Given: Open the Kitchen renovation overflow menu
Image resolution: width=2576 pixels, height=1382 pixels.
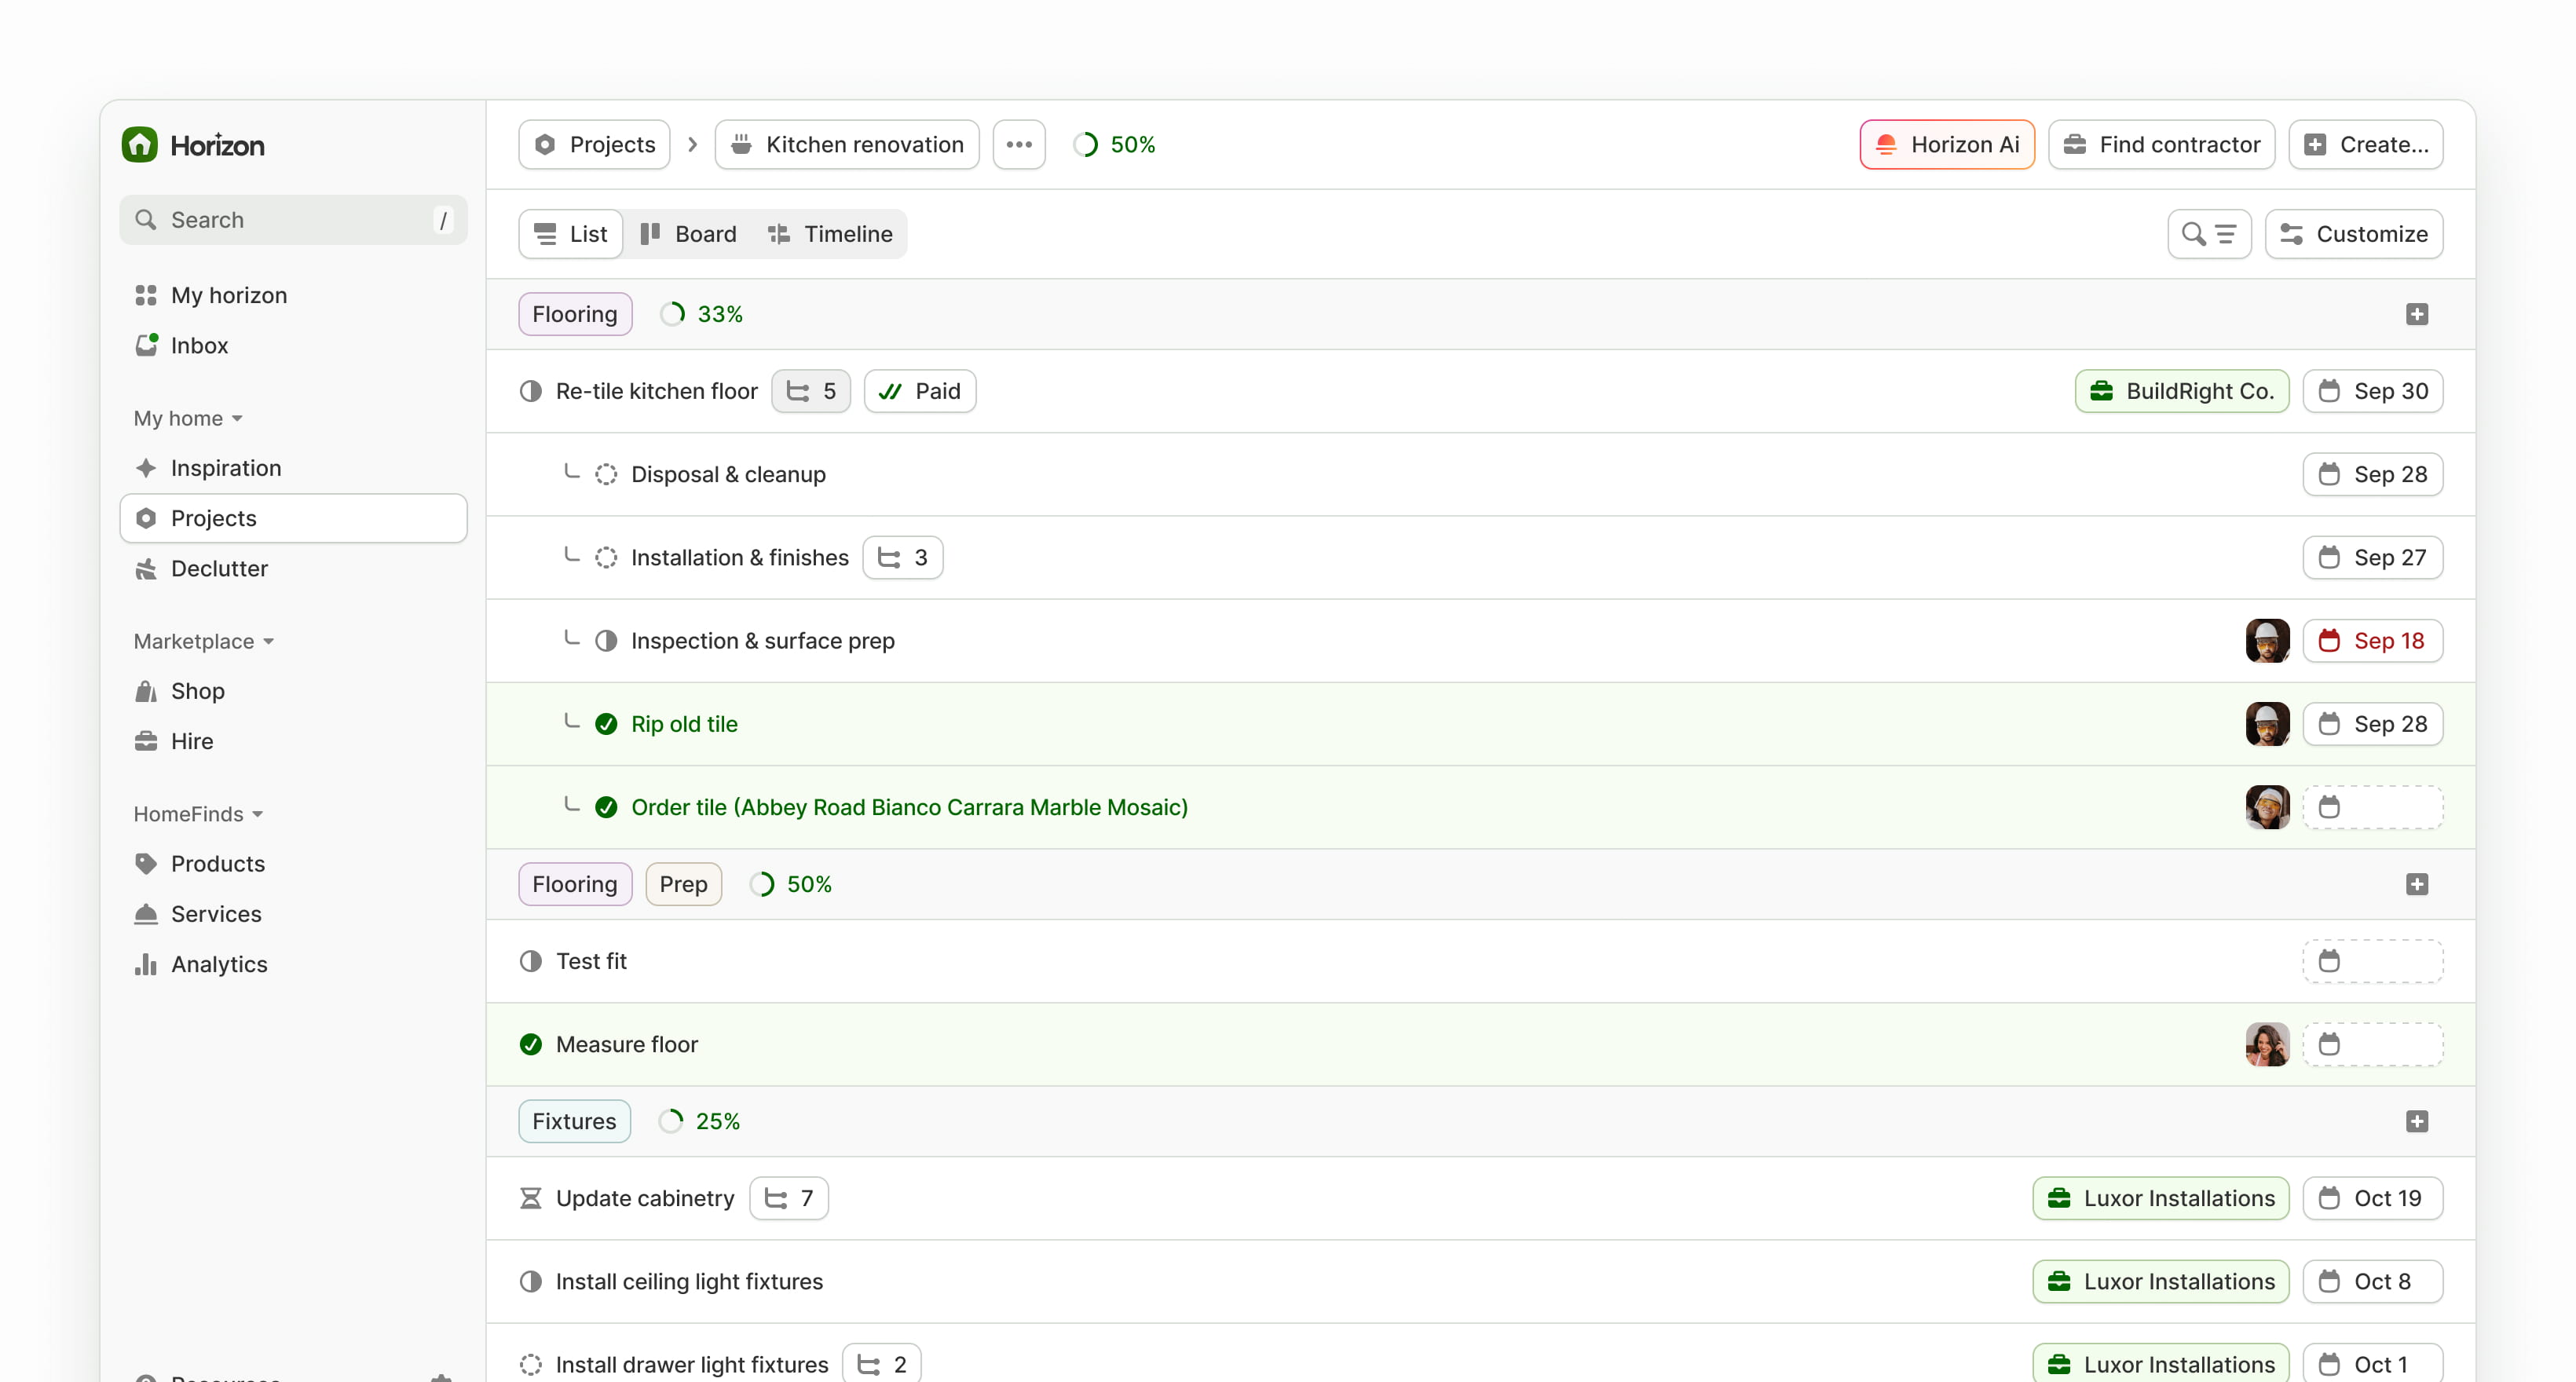Looking at the screenshot, I should tap(1019, 144).
